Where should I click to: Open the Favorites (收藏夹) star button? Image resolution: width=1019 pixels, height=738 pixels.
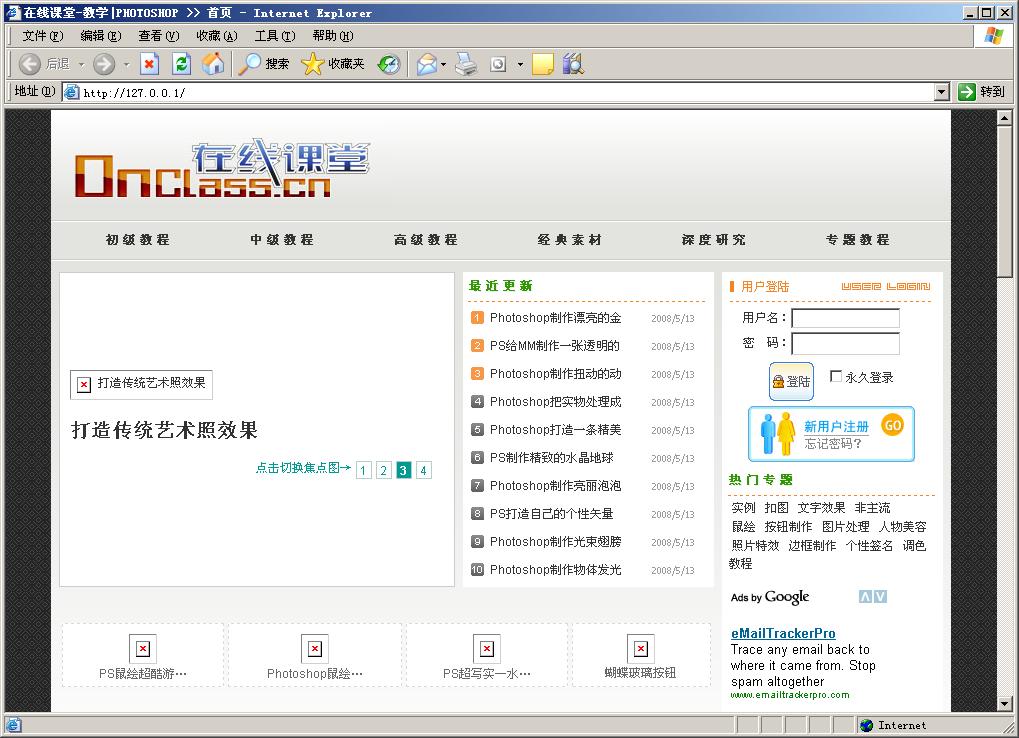click(x=333, y=64)
